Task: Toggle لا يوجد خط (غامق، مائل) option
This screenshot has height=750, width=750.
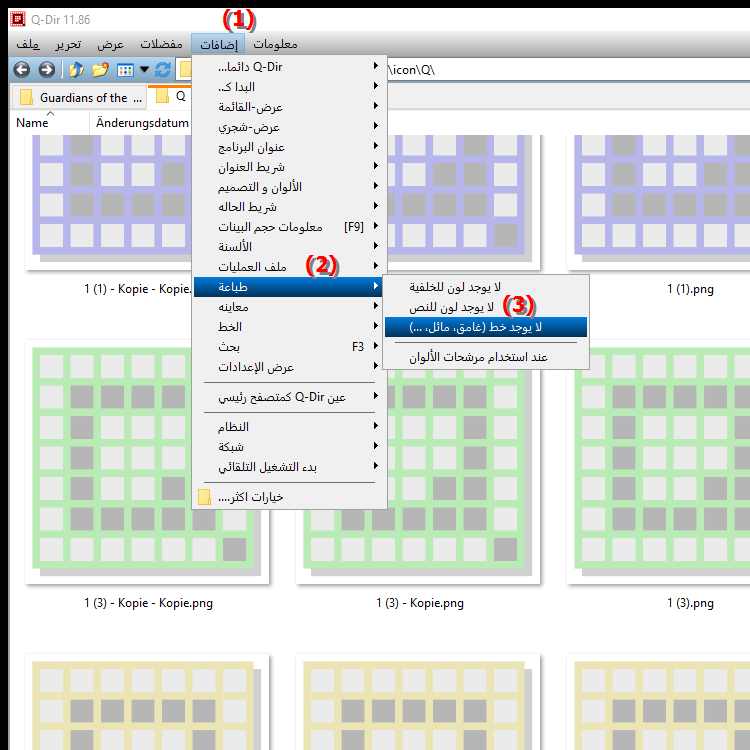Action: click(x=486, y=327)
